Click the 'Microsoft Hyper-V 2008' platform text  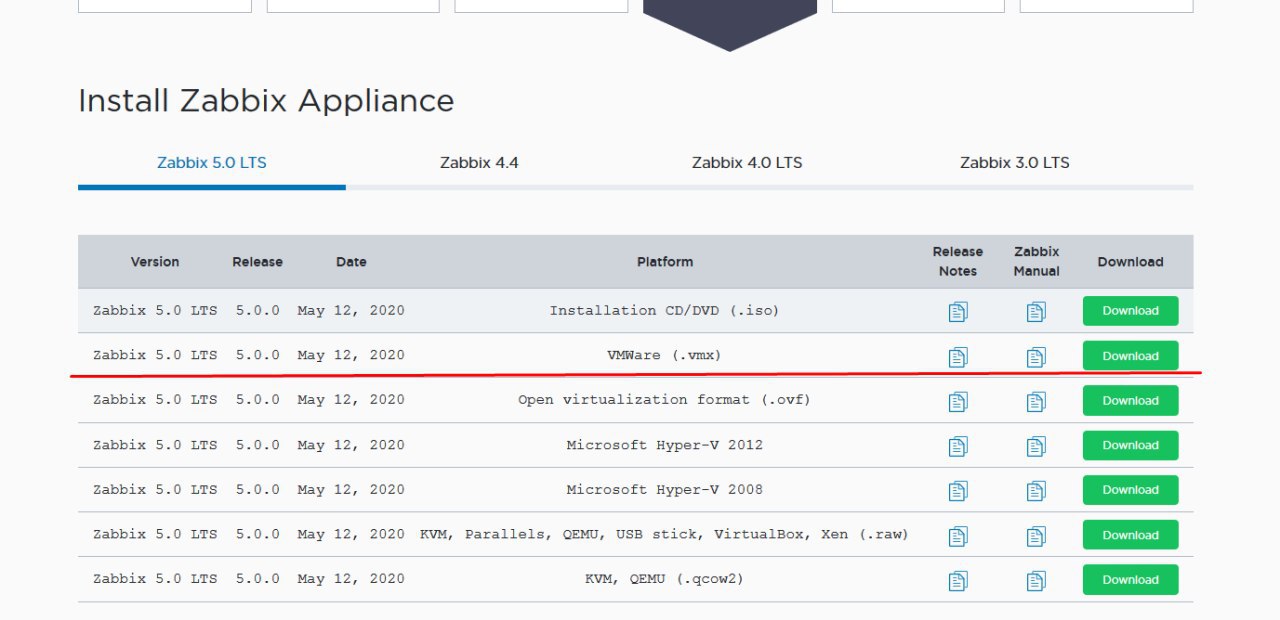click(x=664, y=490)
